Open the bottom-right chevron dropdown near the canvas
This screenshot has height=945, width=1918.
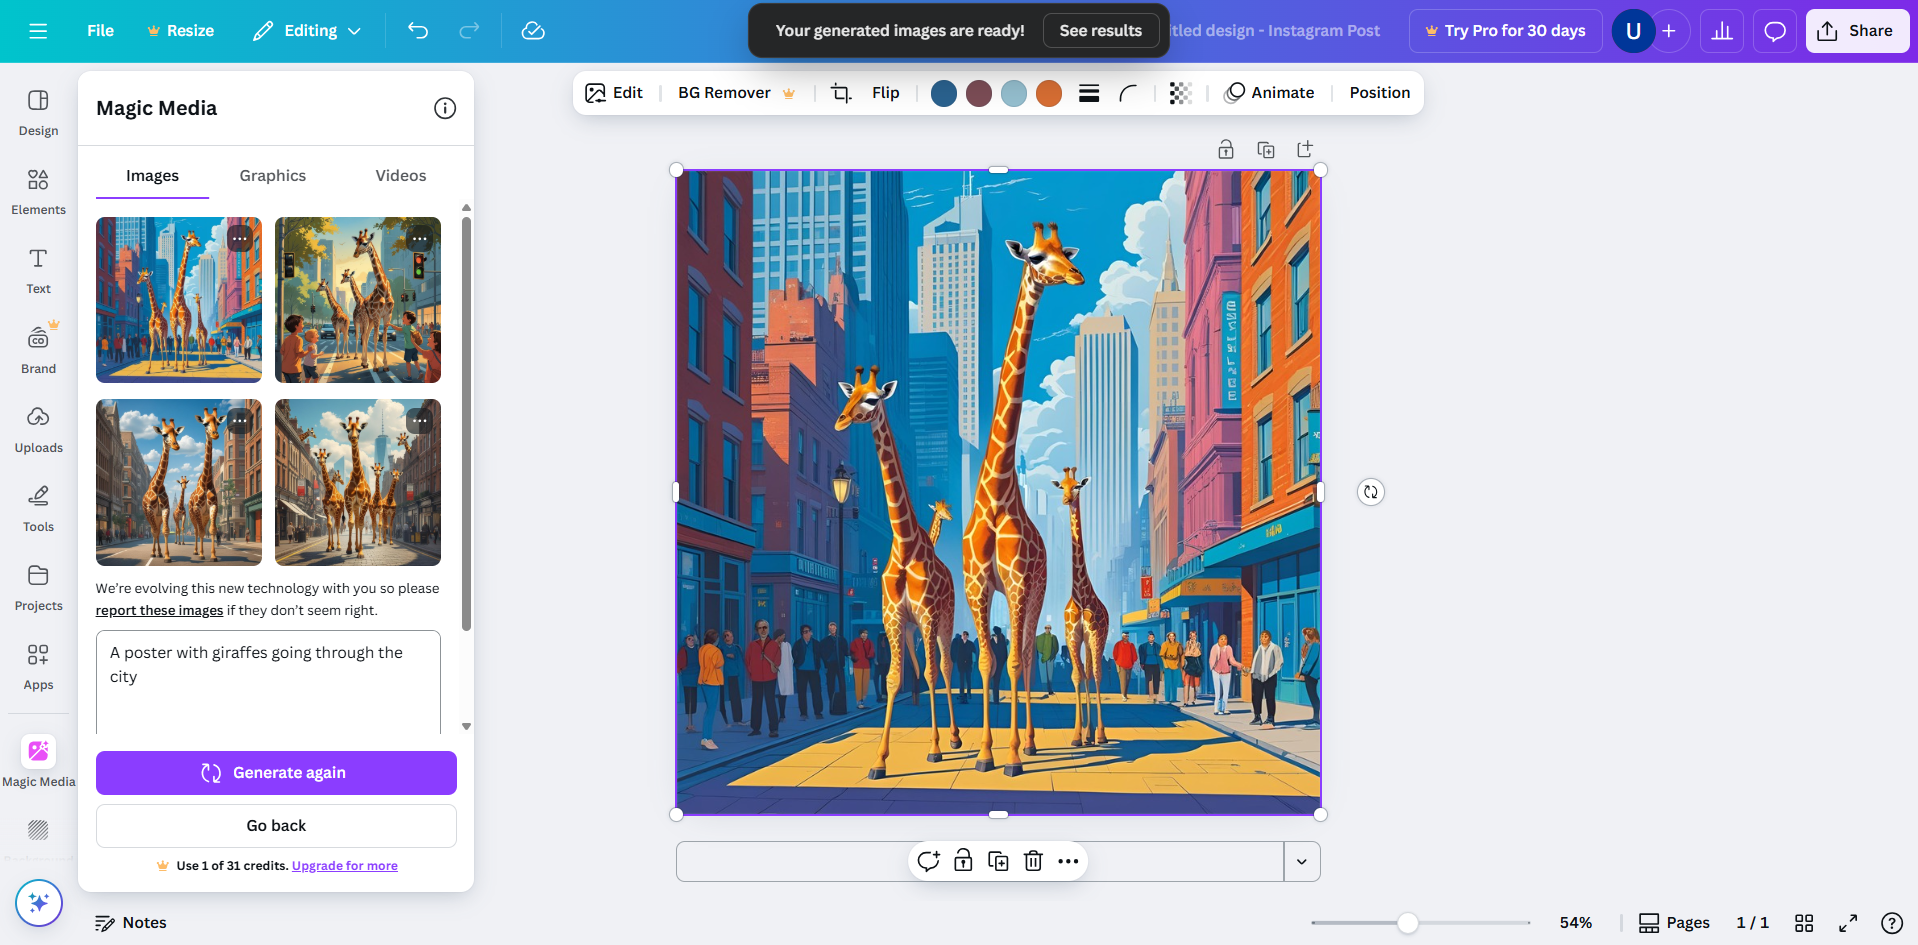pos(1302,861)
